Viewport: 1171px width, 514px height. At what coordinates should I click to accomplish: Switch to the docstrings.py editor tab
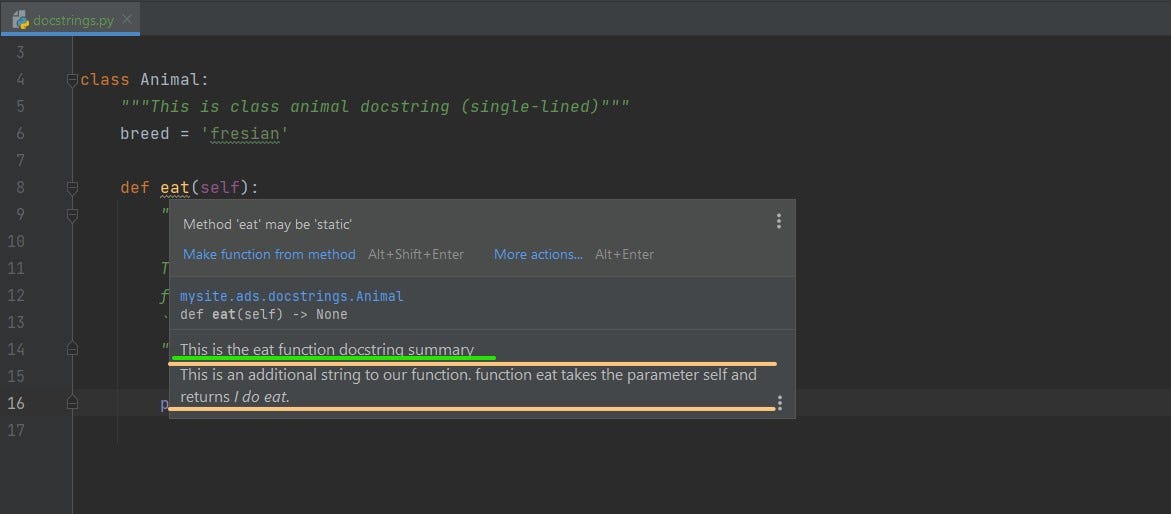(69, 20)
